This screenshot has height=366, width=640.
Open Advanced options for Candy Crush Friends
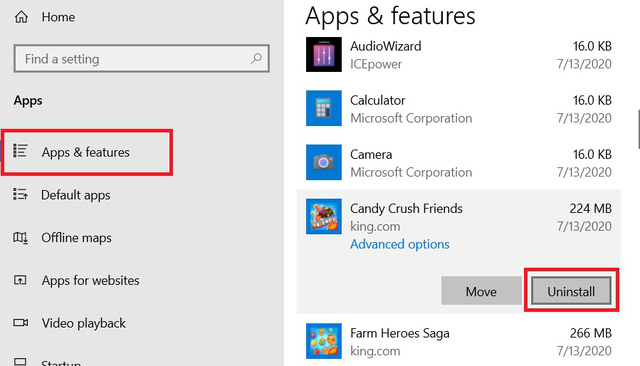(400, 244)
